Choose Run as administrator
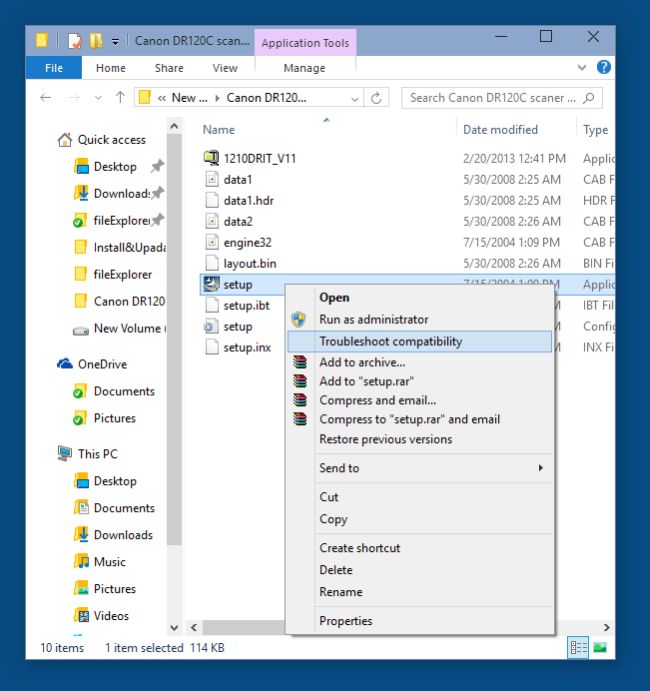Viewport: 650px width, 691px height. (x=420, y=319)
